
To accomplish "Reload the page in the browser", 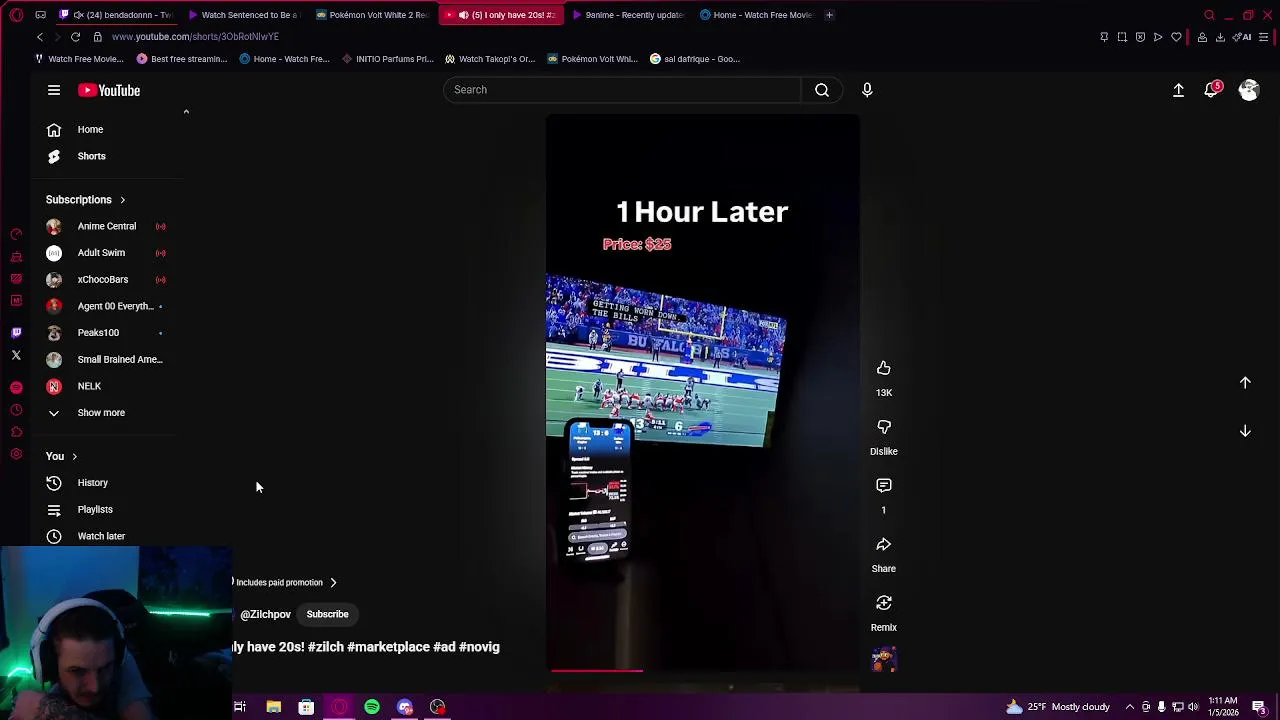I will [x=75, y=37].
